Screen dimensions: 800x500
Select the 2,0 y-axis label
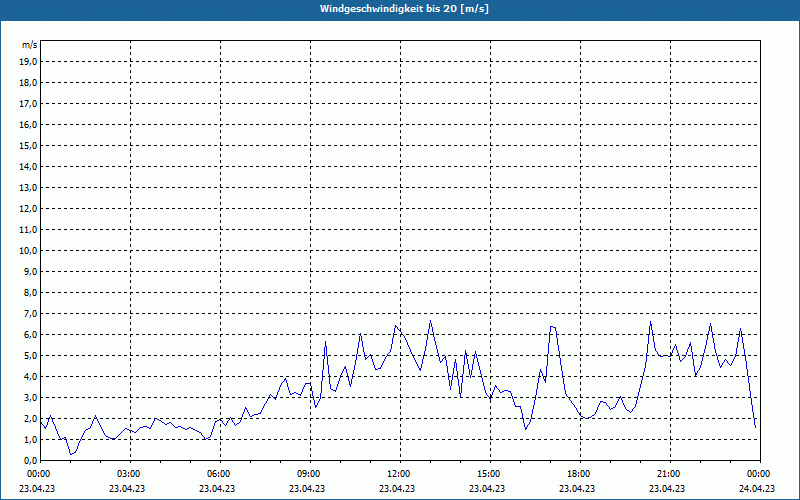coord(30,418)
